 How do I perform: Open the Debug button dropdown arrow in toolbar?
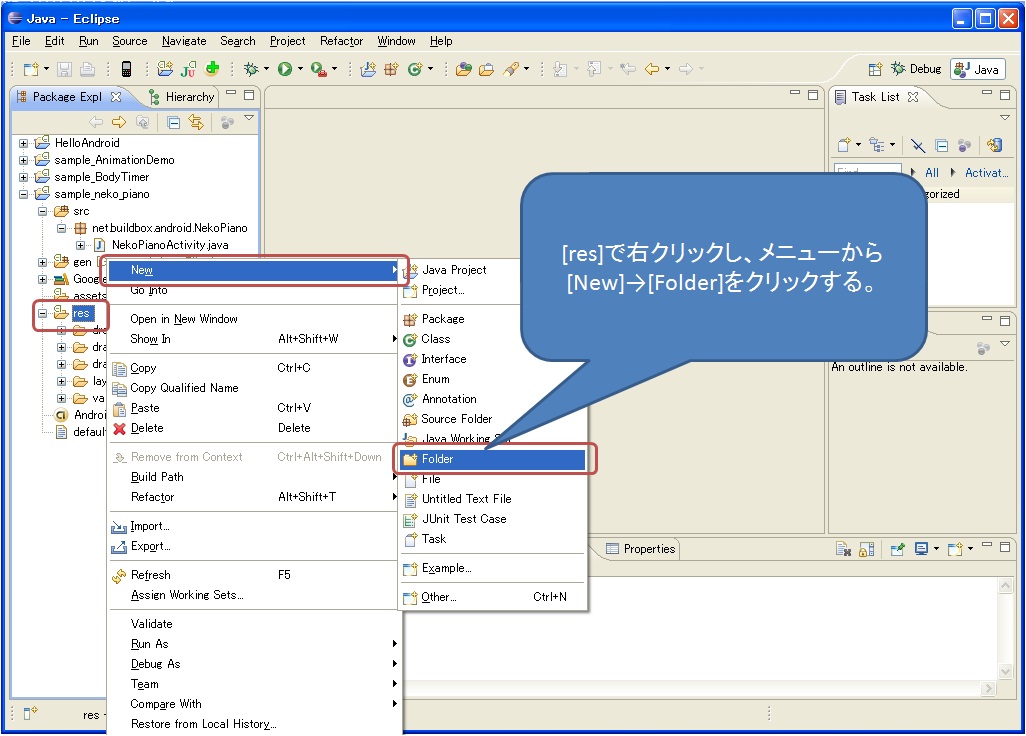(266, 69)
